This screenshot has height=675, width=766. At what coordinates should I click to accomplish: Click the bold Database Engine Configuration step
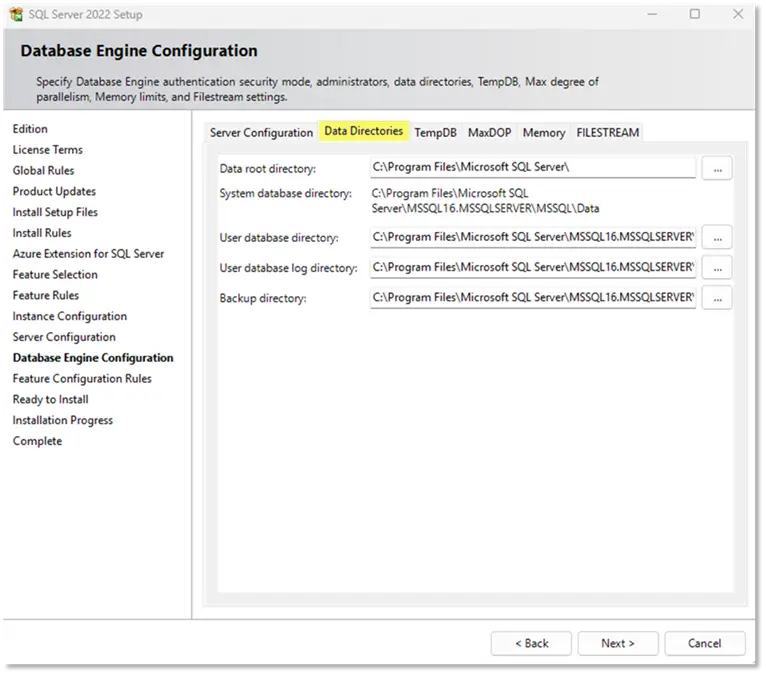click(x=93, y=359)
